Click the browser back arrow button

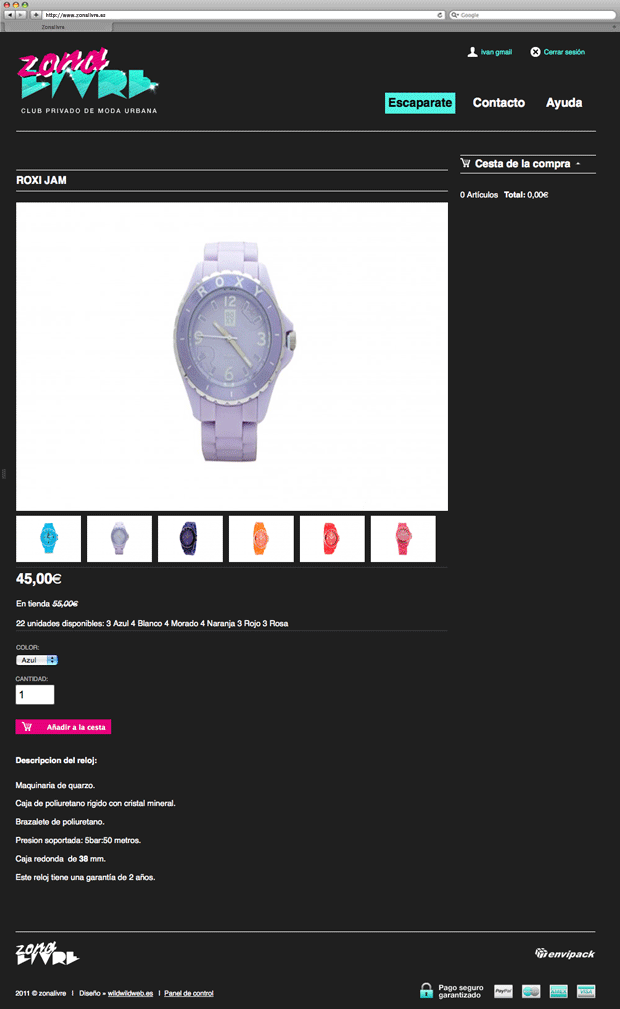[x=10, y=14]
